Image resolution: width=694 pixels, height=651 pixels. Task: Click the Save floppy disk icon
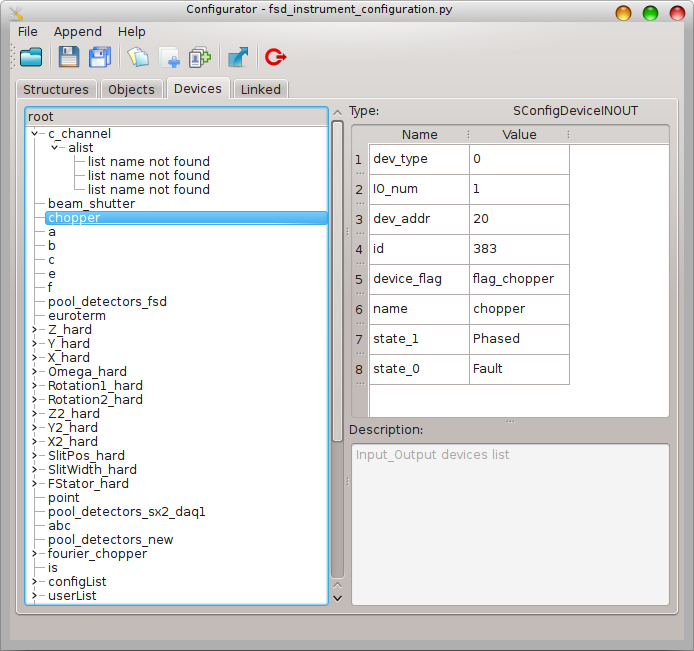coord(68,57)
